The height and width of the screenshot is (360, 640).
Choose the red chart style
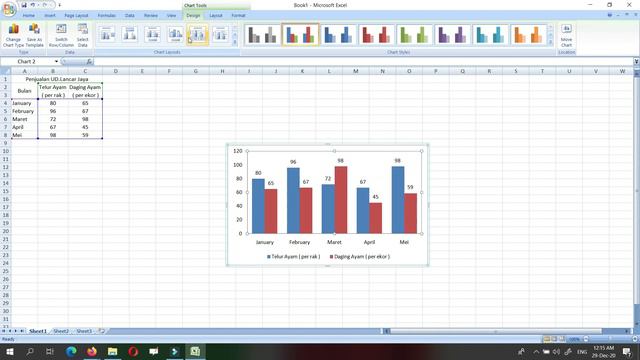coord(376,35)
